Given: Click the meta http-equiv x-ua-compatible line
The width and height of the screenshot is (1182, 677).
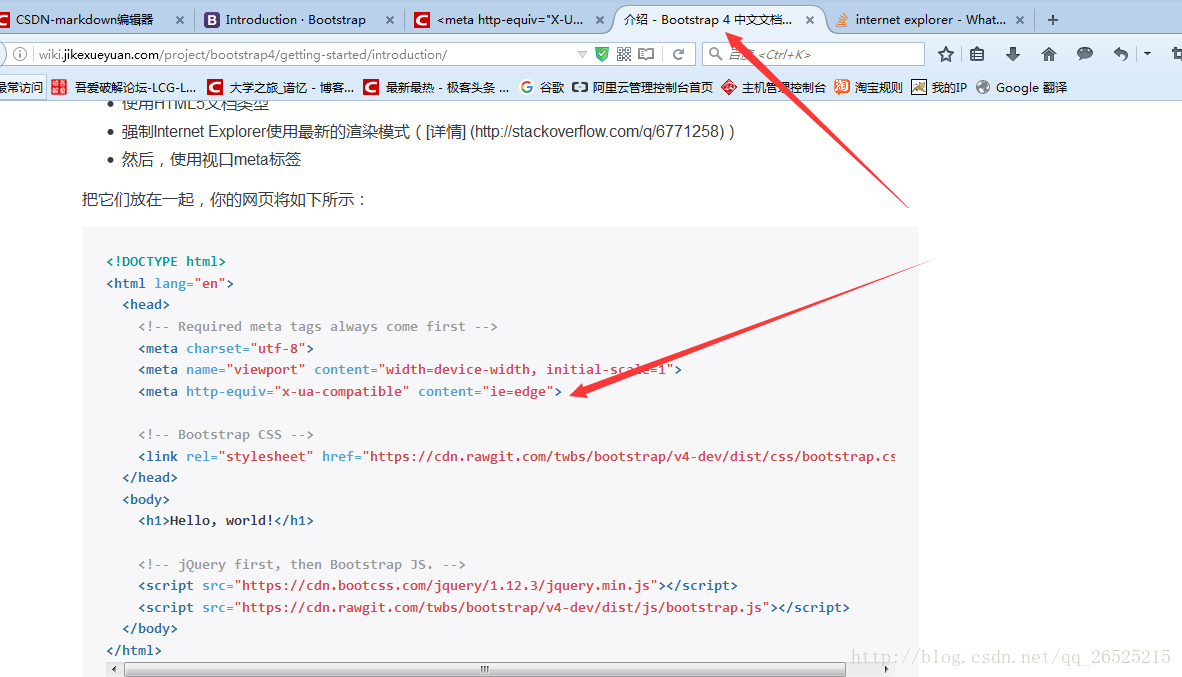Looking at the screenshot, I should point(350,391).
